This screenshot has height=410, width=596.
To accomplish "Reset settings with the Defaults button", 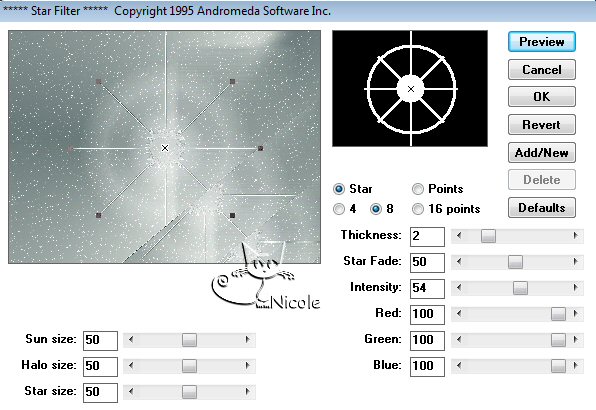I will pyautogui.click(x=542, y=208).
